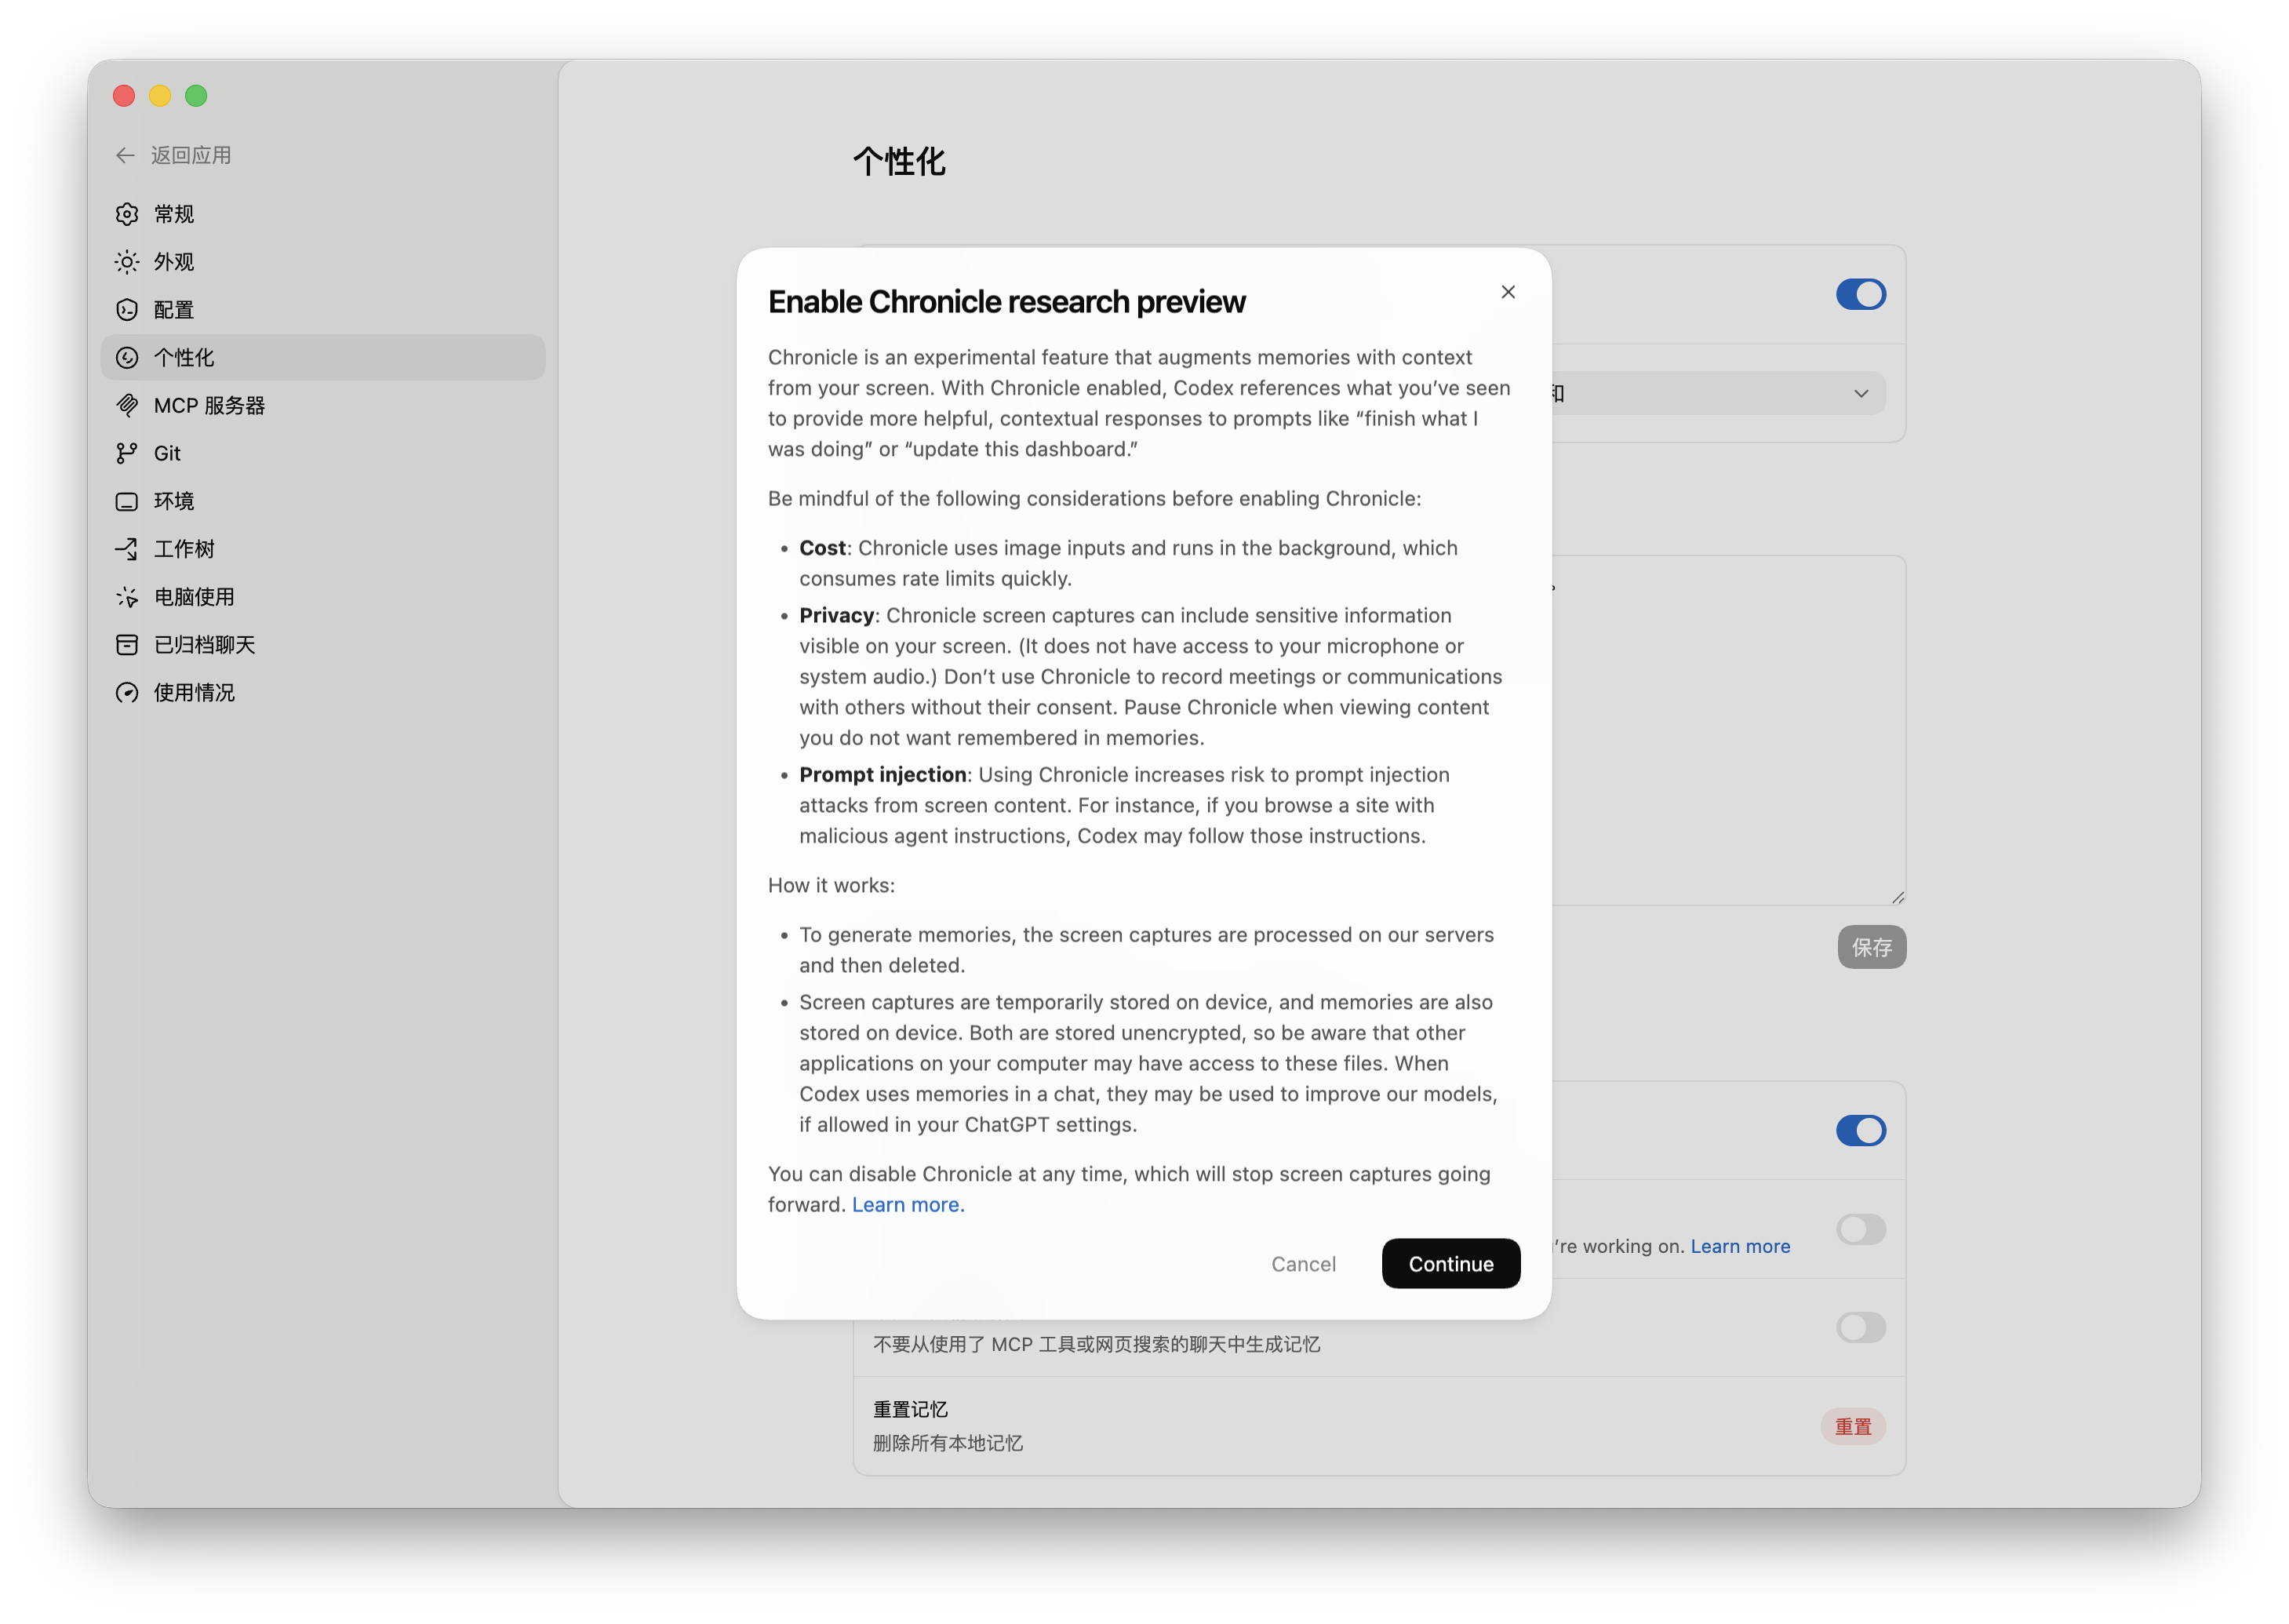Screen dimensions: 2289x1624
Task: Click the 外观 sun icon
Action: (x=127, y=262)
